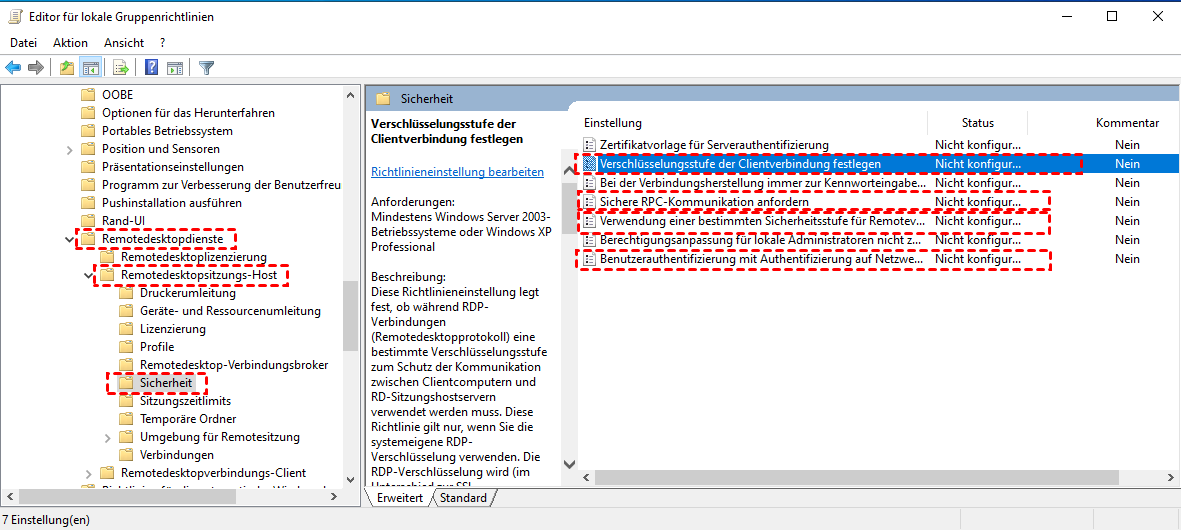
Task: Click folder icon beside Temporäre Ordner
Action: pos(126,419)
